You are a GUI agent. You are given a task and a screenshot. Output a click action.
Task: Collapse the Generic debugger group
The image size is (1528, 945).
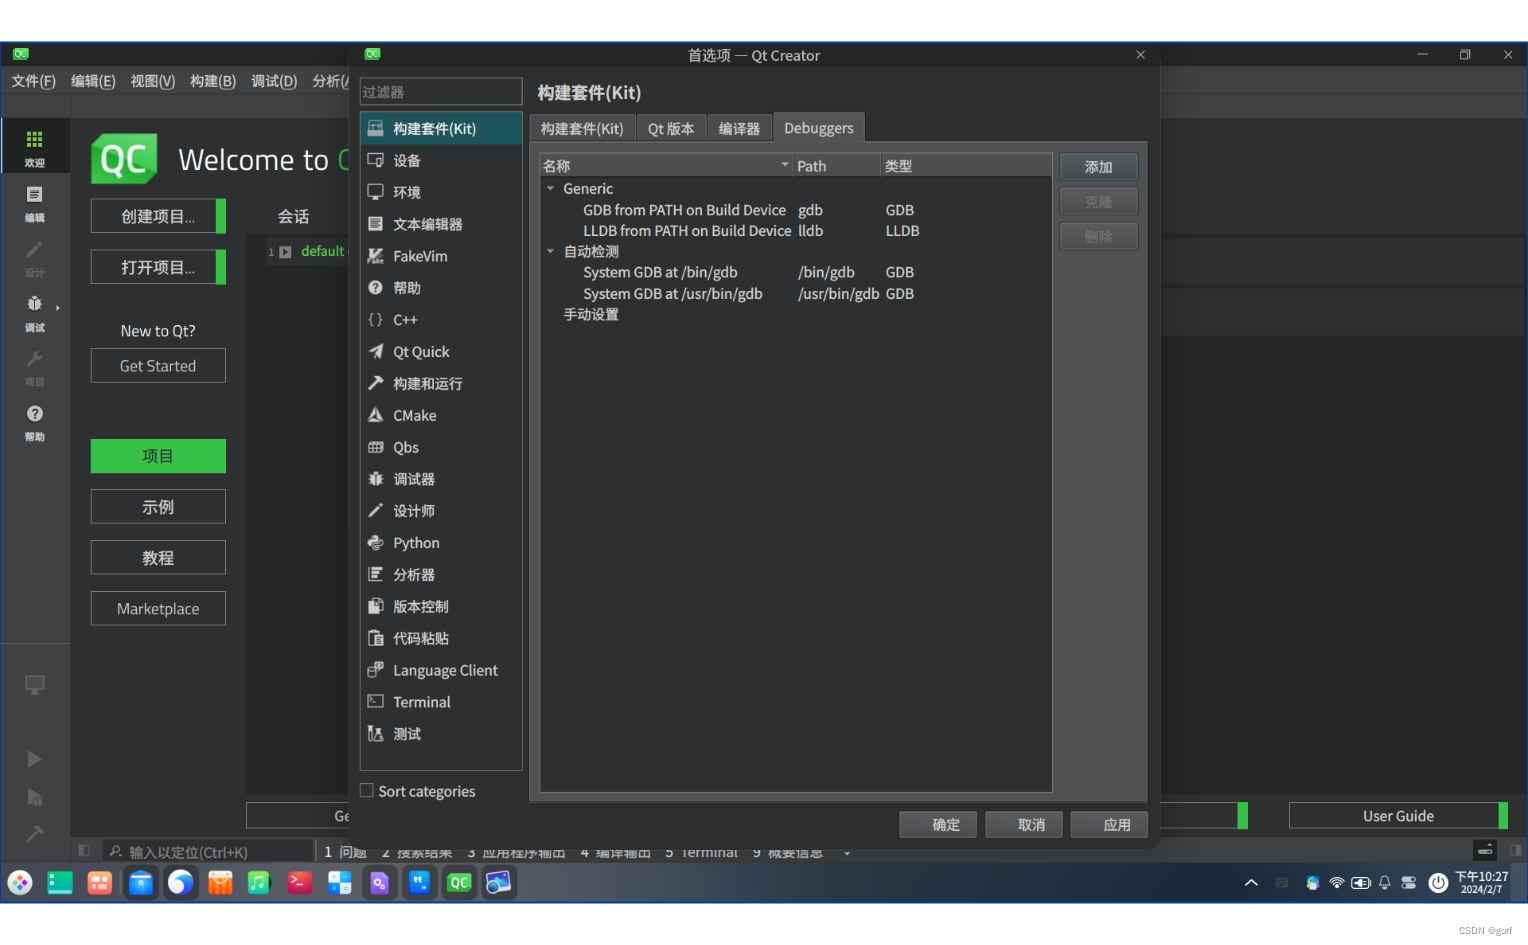550,189
